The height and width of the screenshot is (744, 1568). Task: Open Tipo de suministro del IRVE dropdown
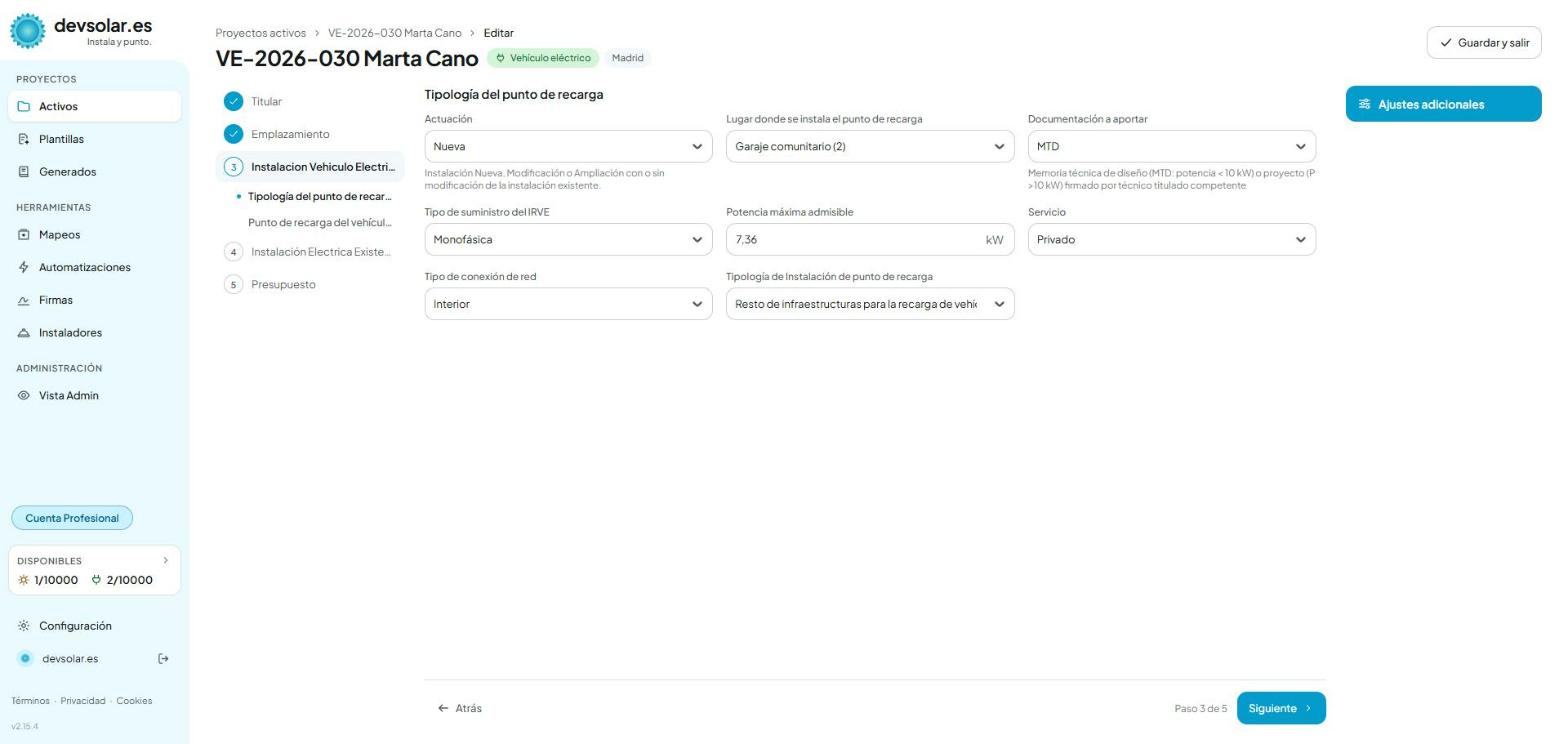point(569,239)
